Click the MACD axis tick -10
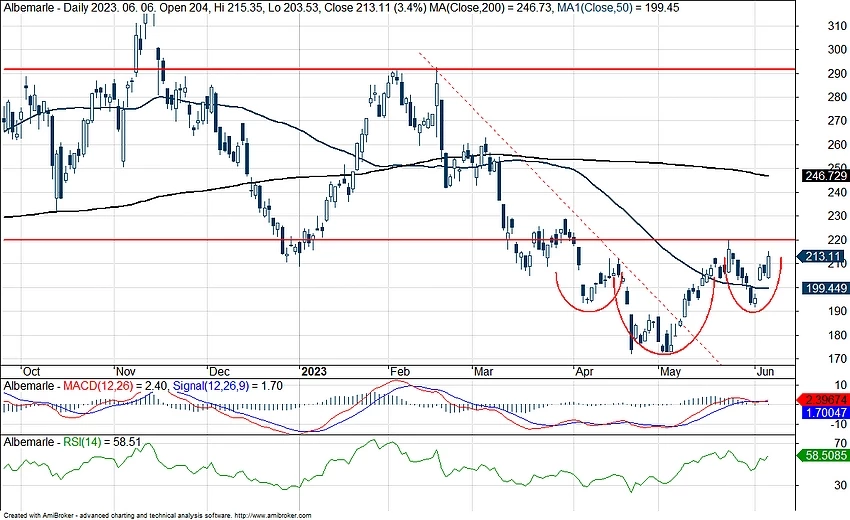The width and height of the screenshot is (850, 520). (x=838, y=425)
